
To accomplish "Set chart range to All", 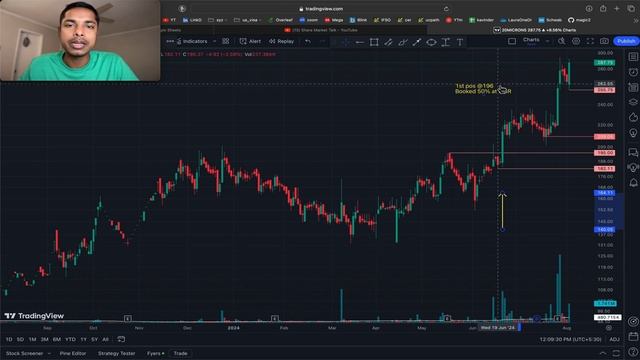I will [x=105, y=340].
